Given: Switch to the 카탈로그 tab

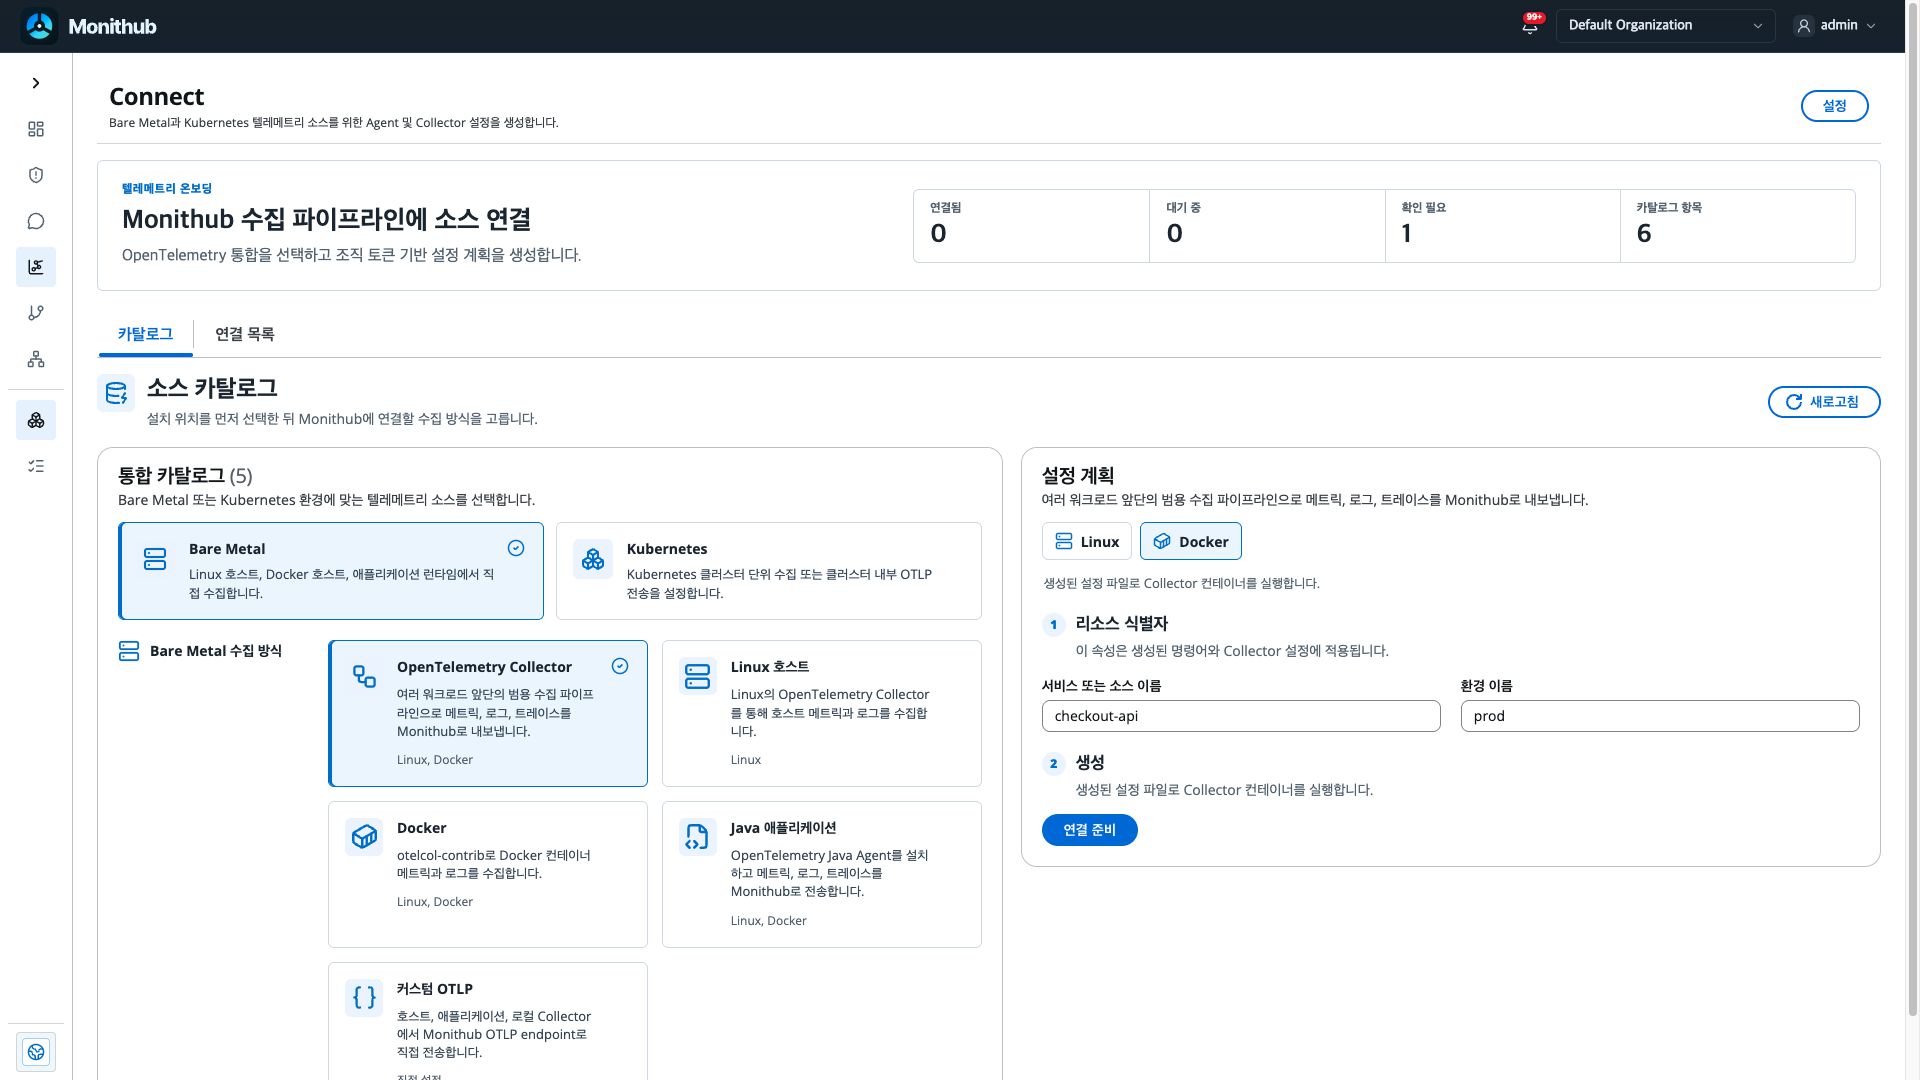Looking at the screenshot, I should coord(145,334).
